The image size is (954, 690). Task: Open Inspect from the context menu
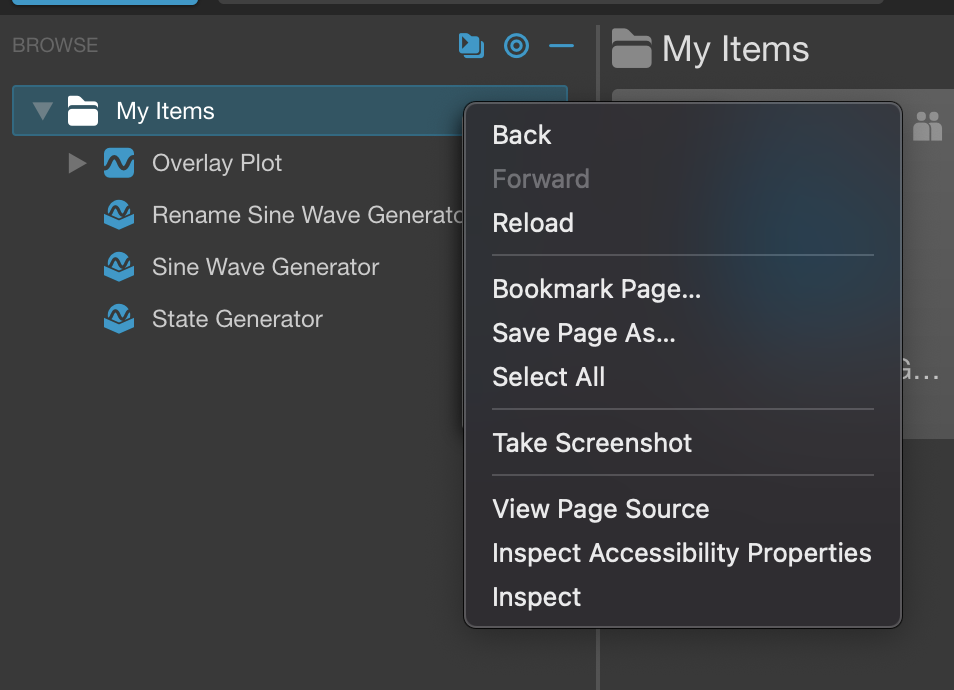click(x=536, y=597)
